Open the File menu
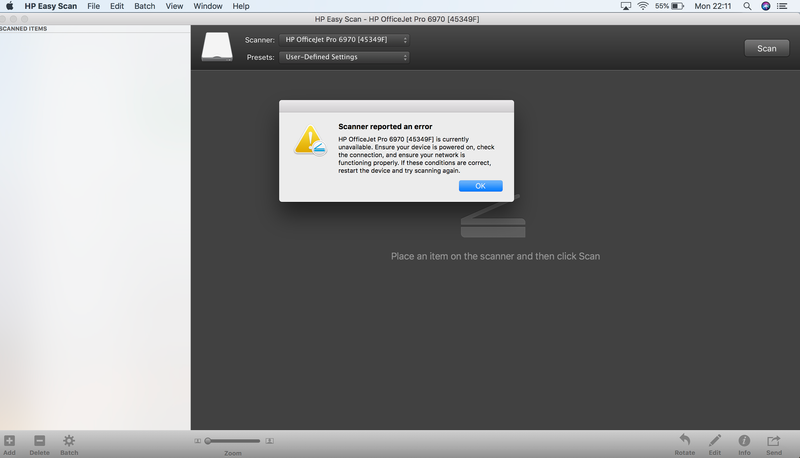Viewport: 800px width, 458px height. tap(93, 6)
